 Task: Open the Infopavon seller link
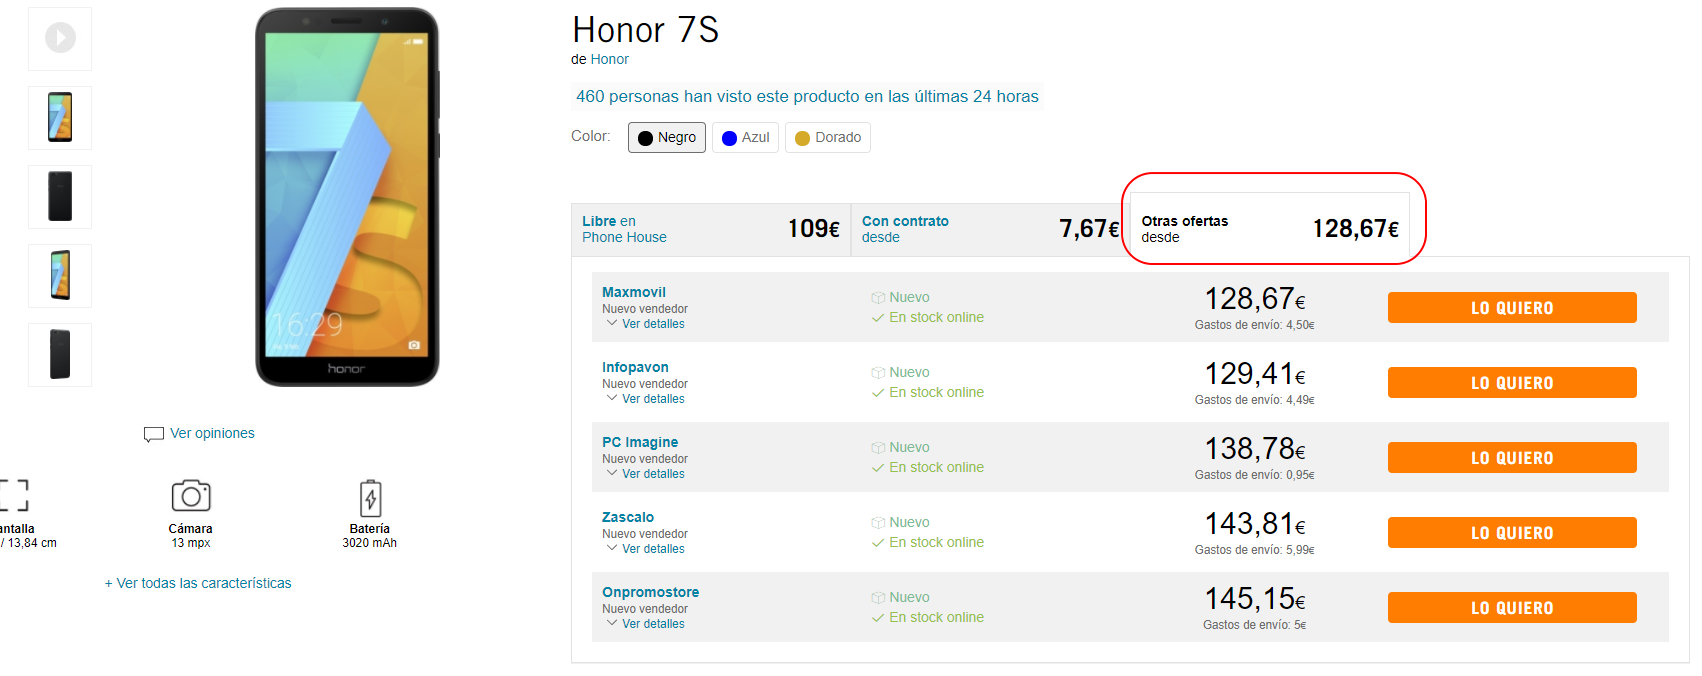pos(635,367)
